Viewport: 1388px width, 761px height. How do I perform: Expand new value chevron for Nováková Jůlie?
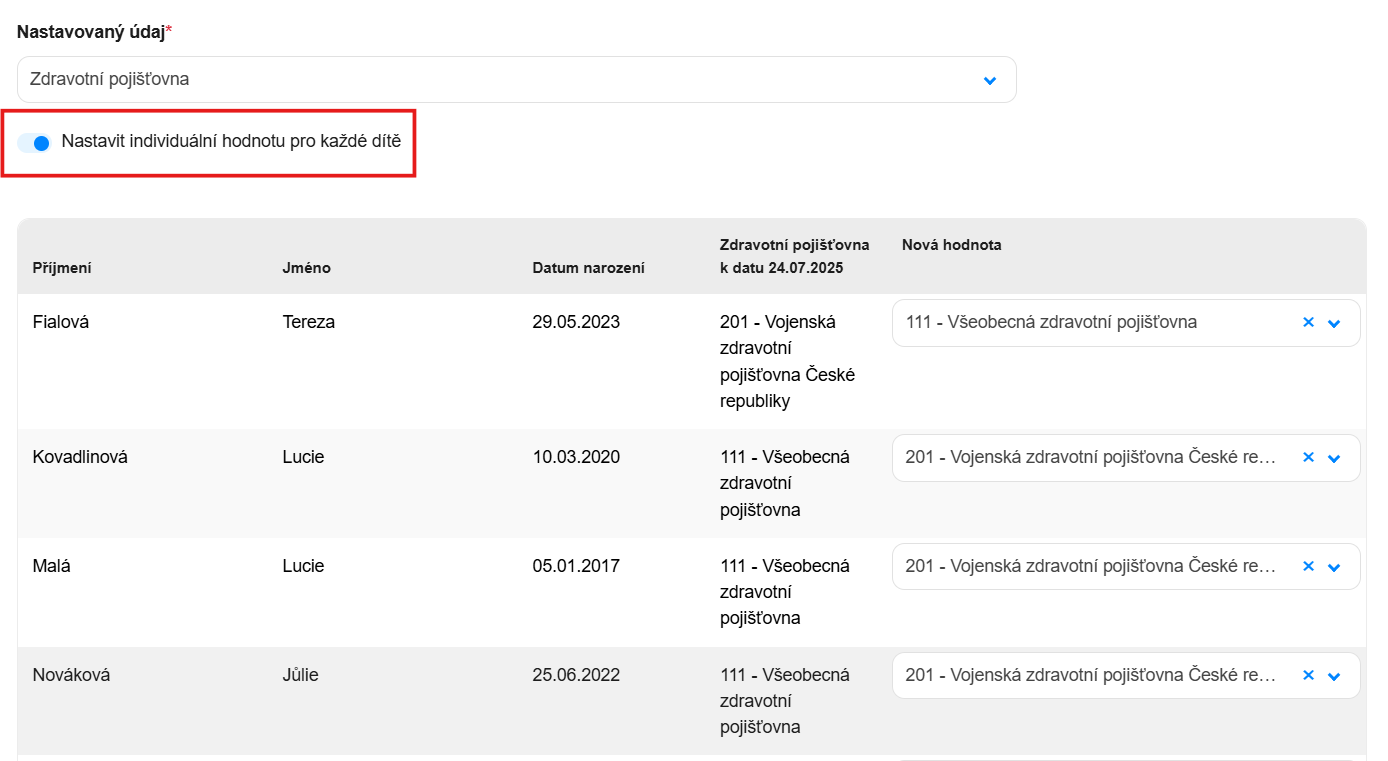(x=1334, y=676)
